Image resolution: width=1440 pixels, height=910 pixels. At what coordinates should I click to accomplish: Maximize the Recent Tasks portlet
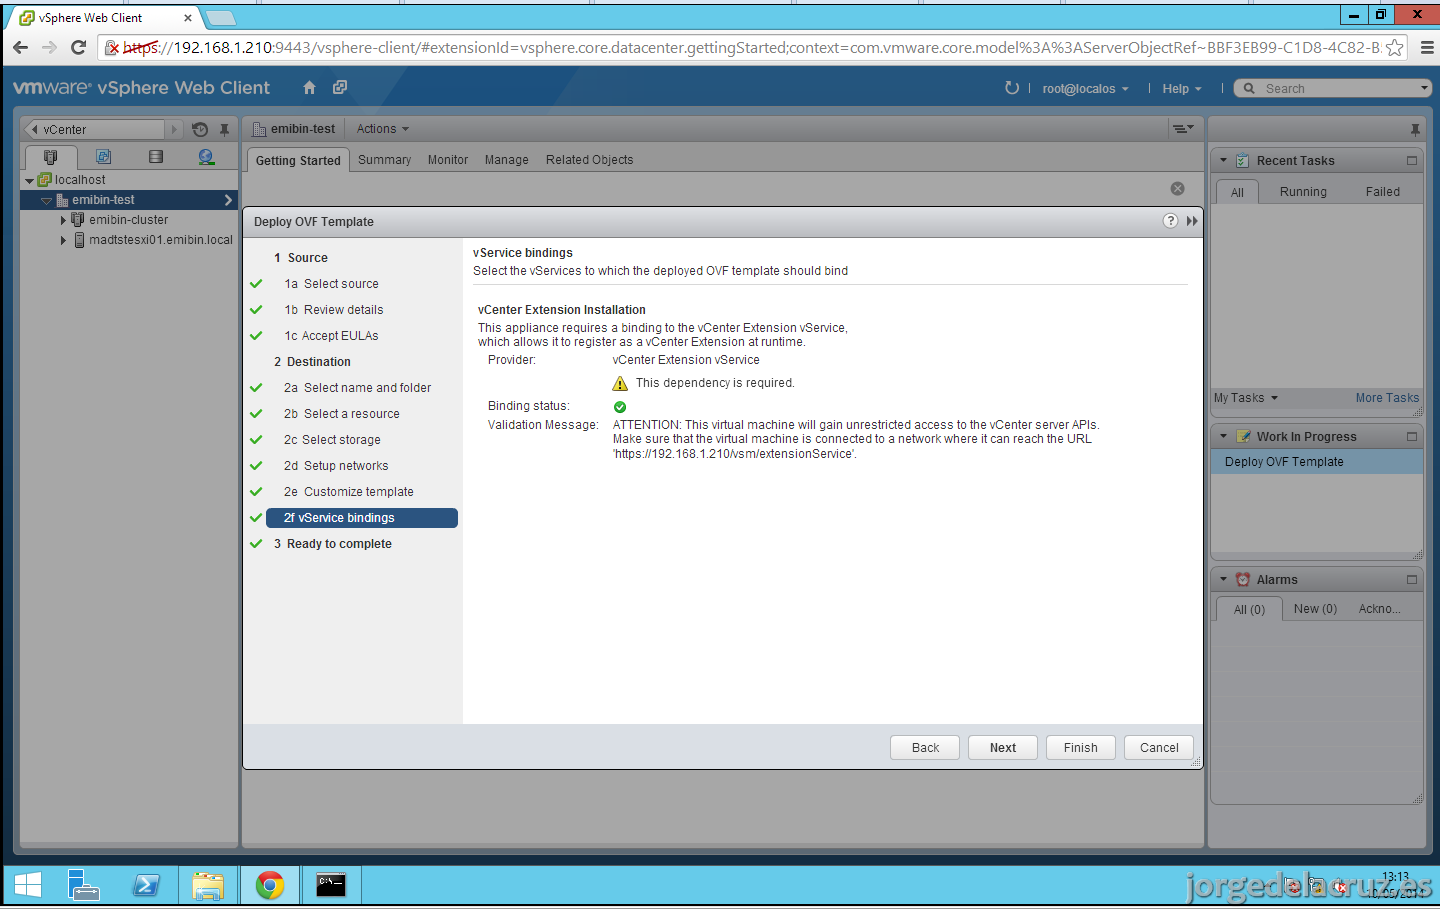(x=1412, y=161)
